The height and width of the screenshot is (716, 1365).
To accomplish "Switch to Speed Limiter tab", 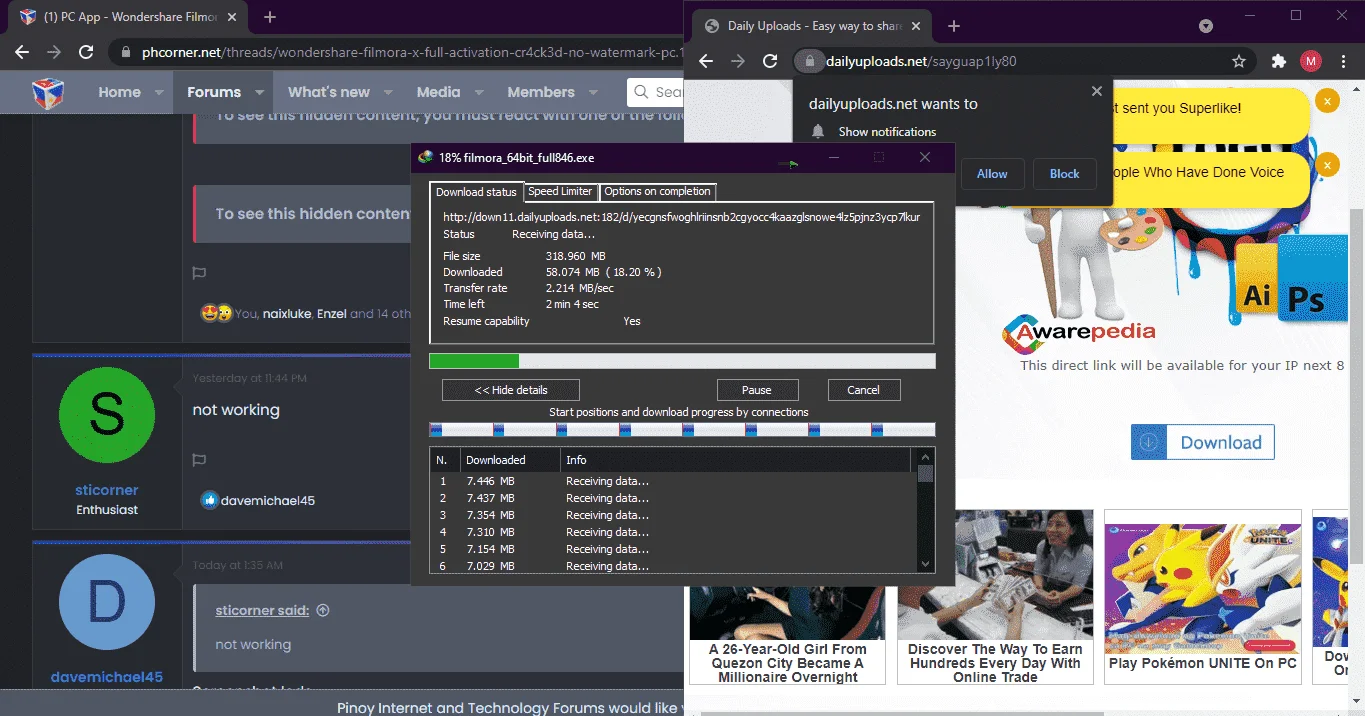I will pyautogui.click(x=560, y=191).
